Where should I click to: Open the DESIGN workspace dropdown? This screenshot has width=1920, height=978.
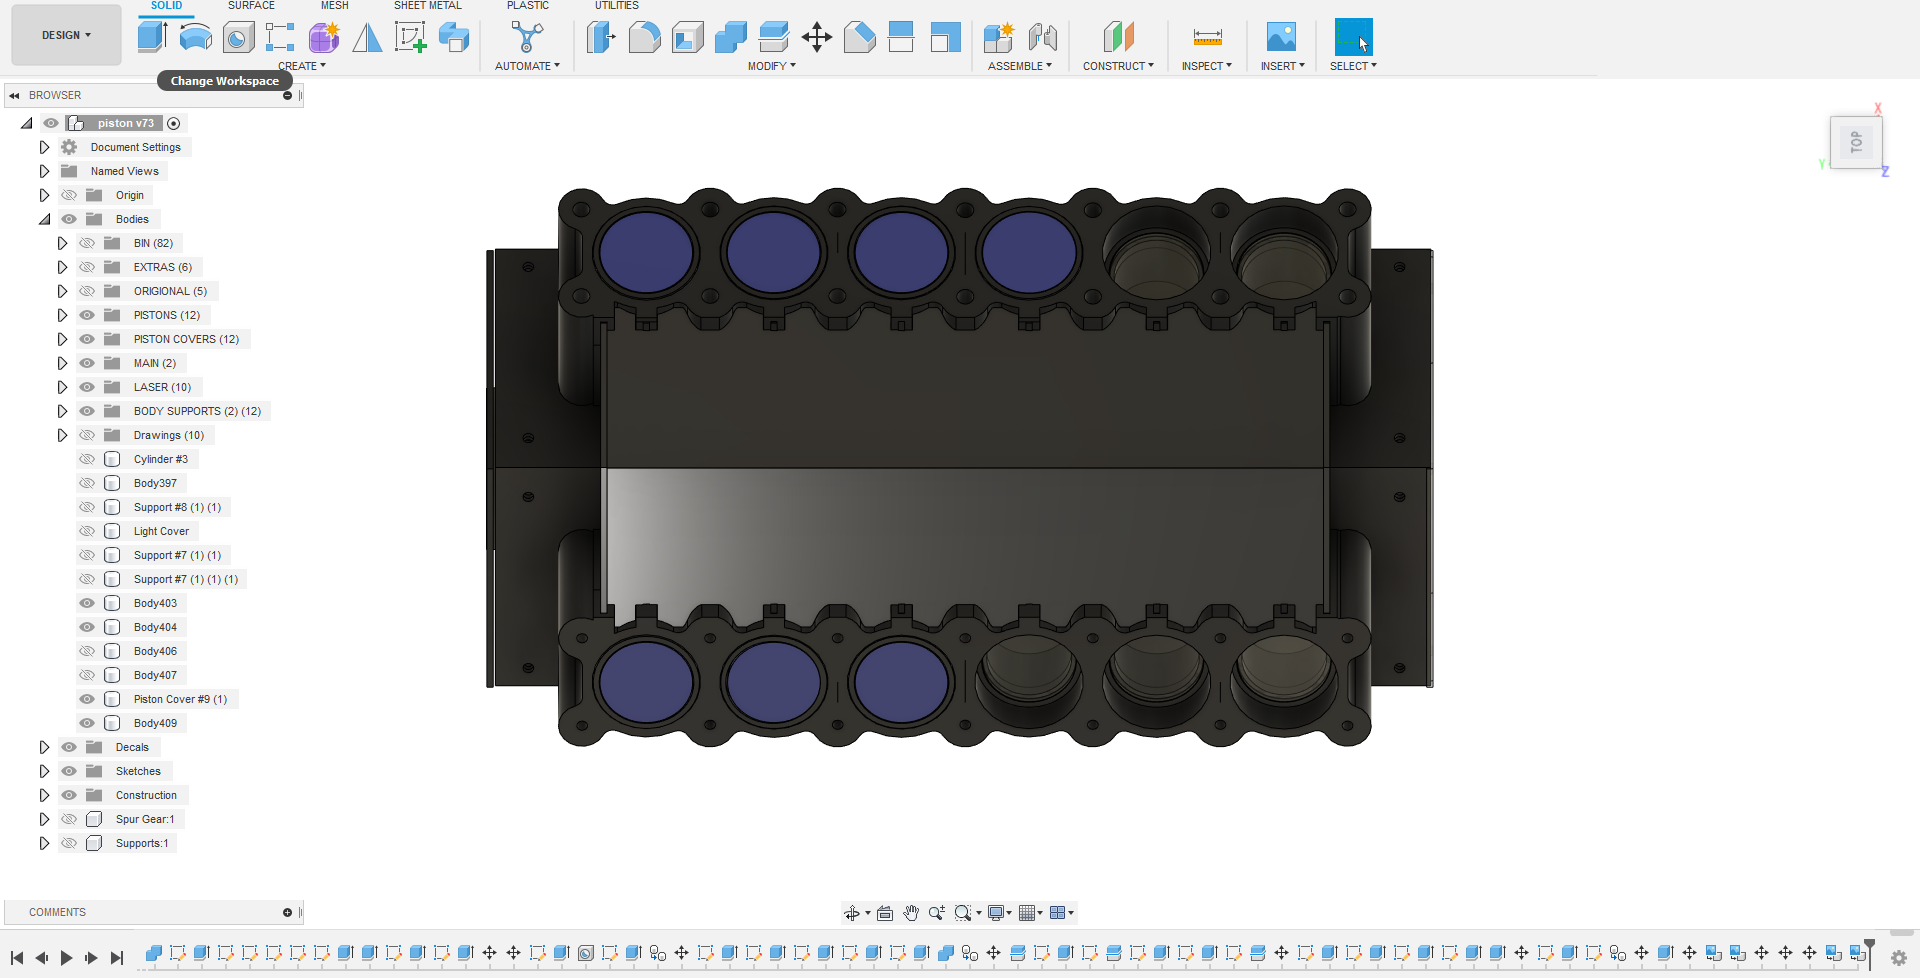pyautogui.click(x=65, y=34)
